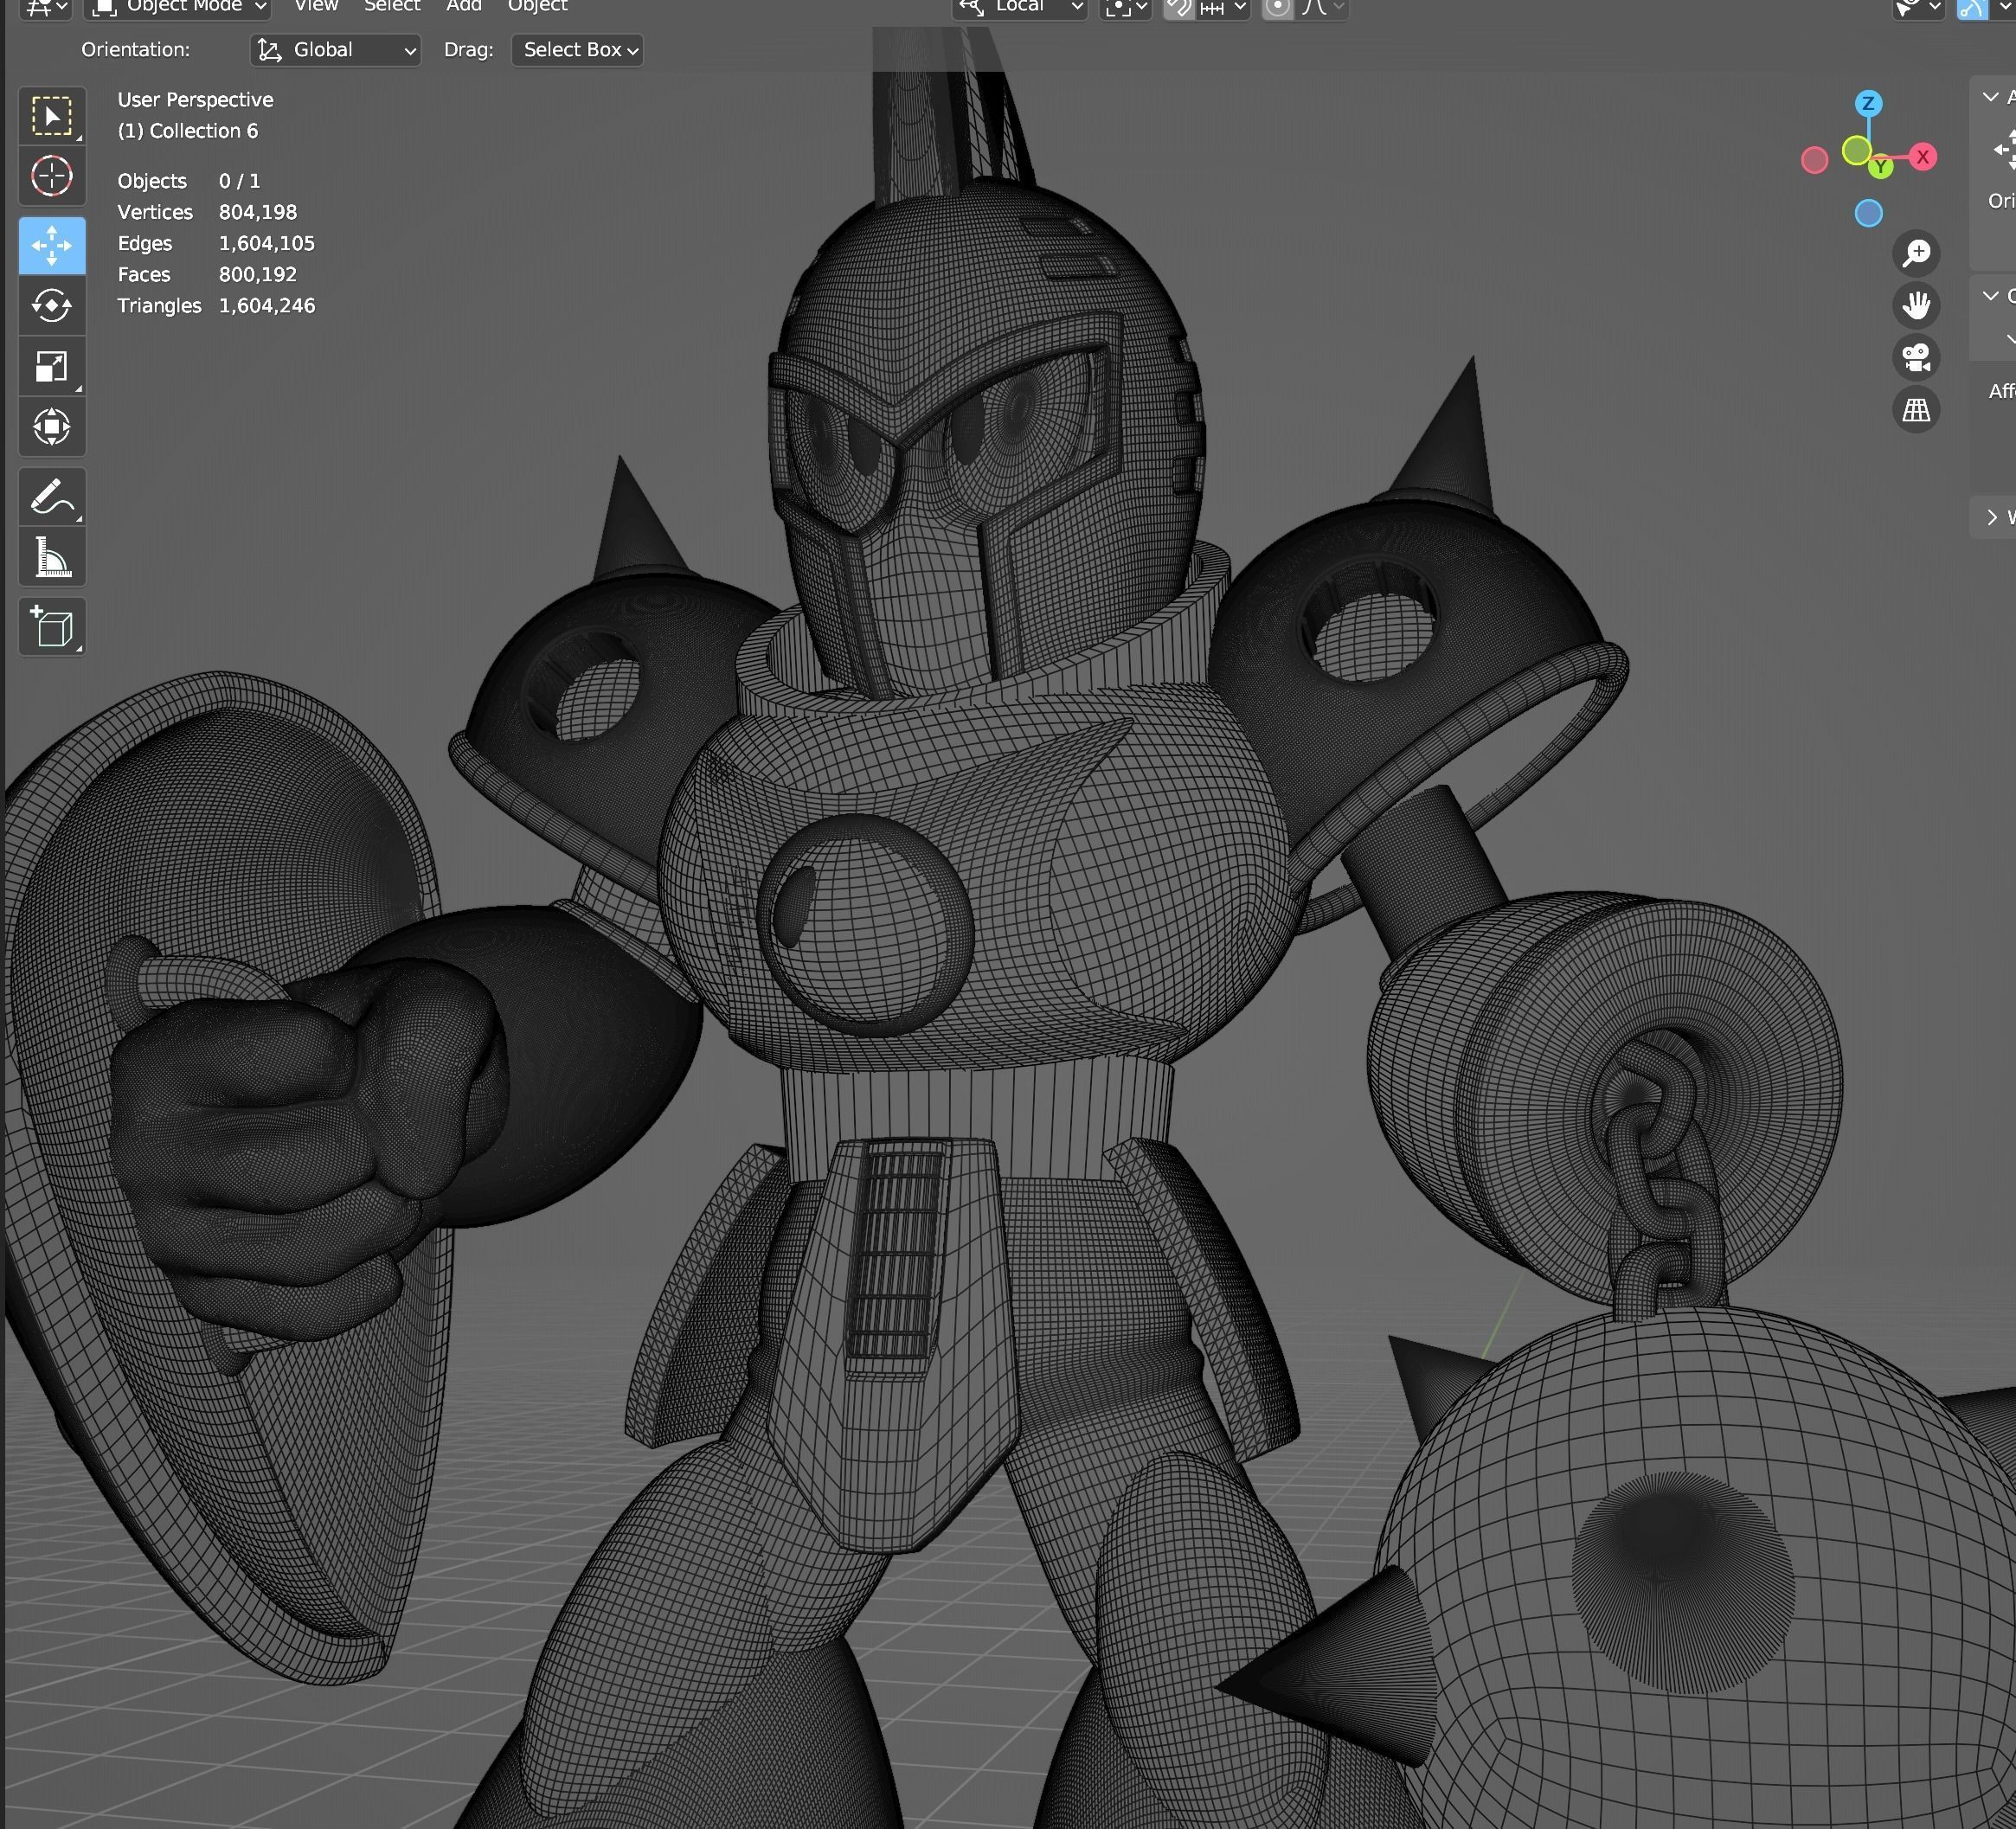Select the 3D Cursor tool
The width and height of the screenshot is (2016, 1829).
[52, 176]
